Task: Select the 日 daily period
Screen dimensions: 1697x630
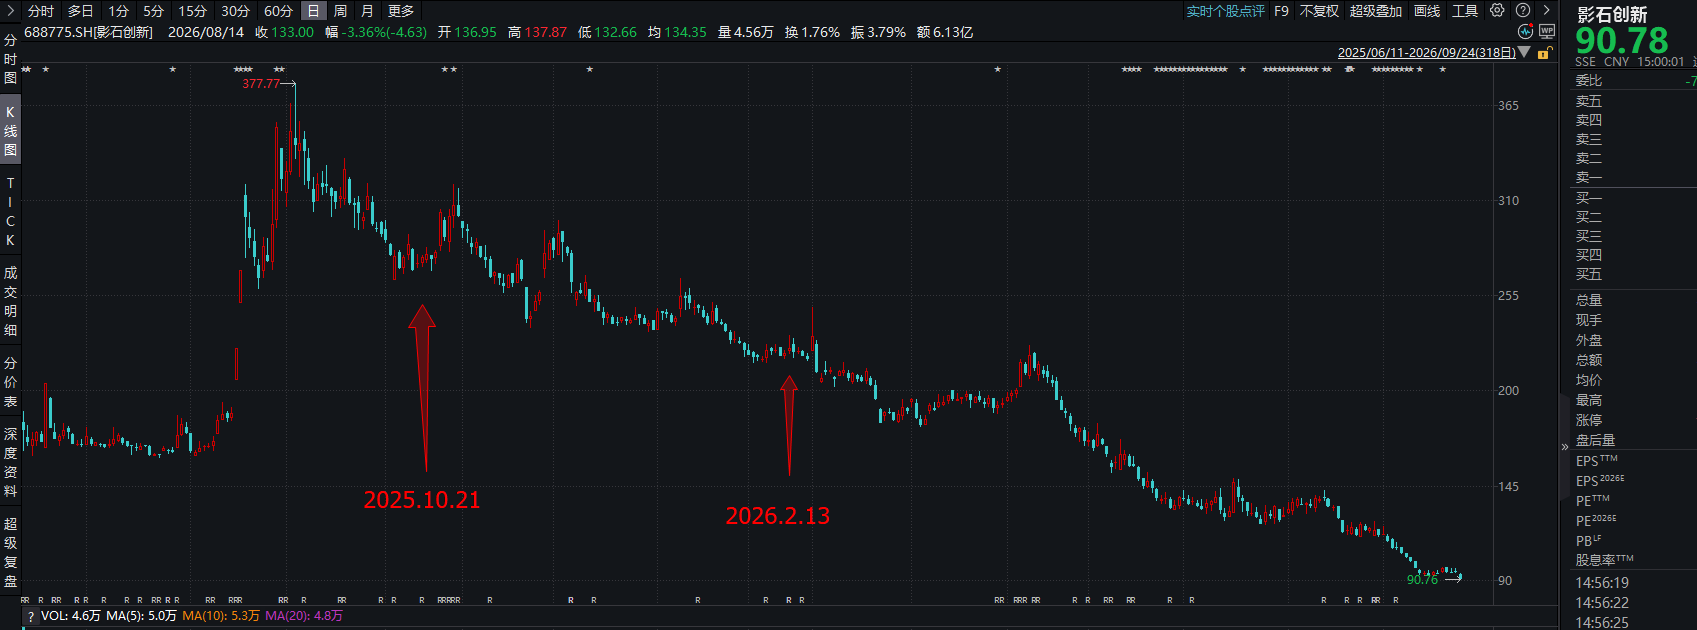Action: click(313, 11)
